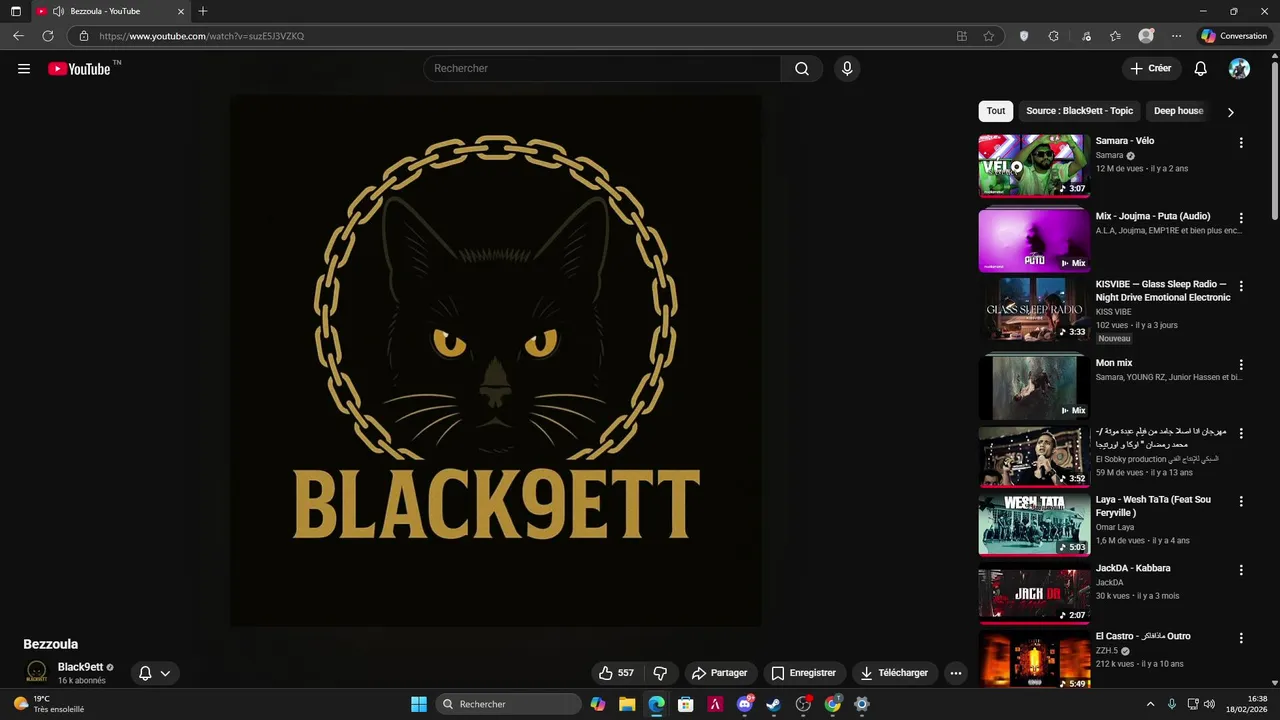Add this page to favorites star
The height and width of the screenshot is (720, 1280).
click(988, 36)
